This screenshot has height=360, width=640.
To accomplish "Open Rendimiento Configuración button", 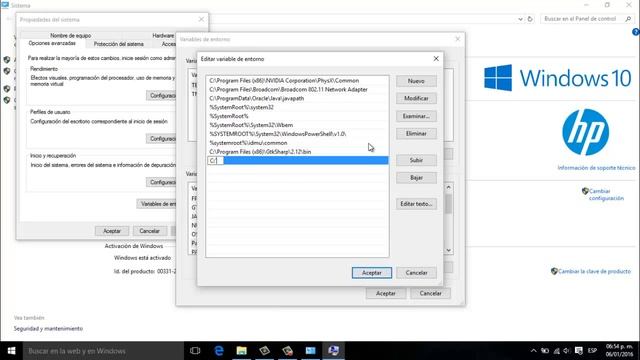I will click(161, 96).
